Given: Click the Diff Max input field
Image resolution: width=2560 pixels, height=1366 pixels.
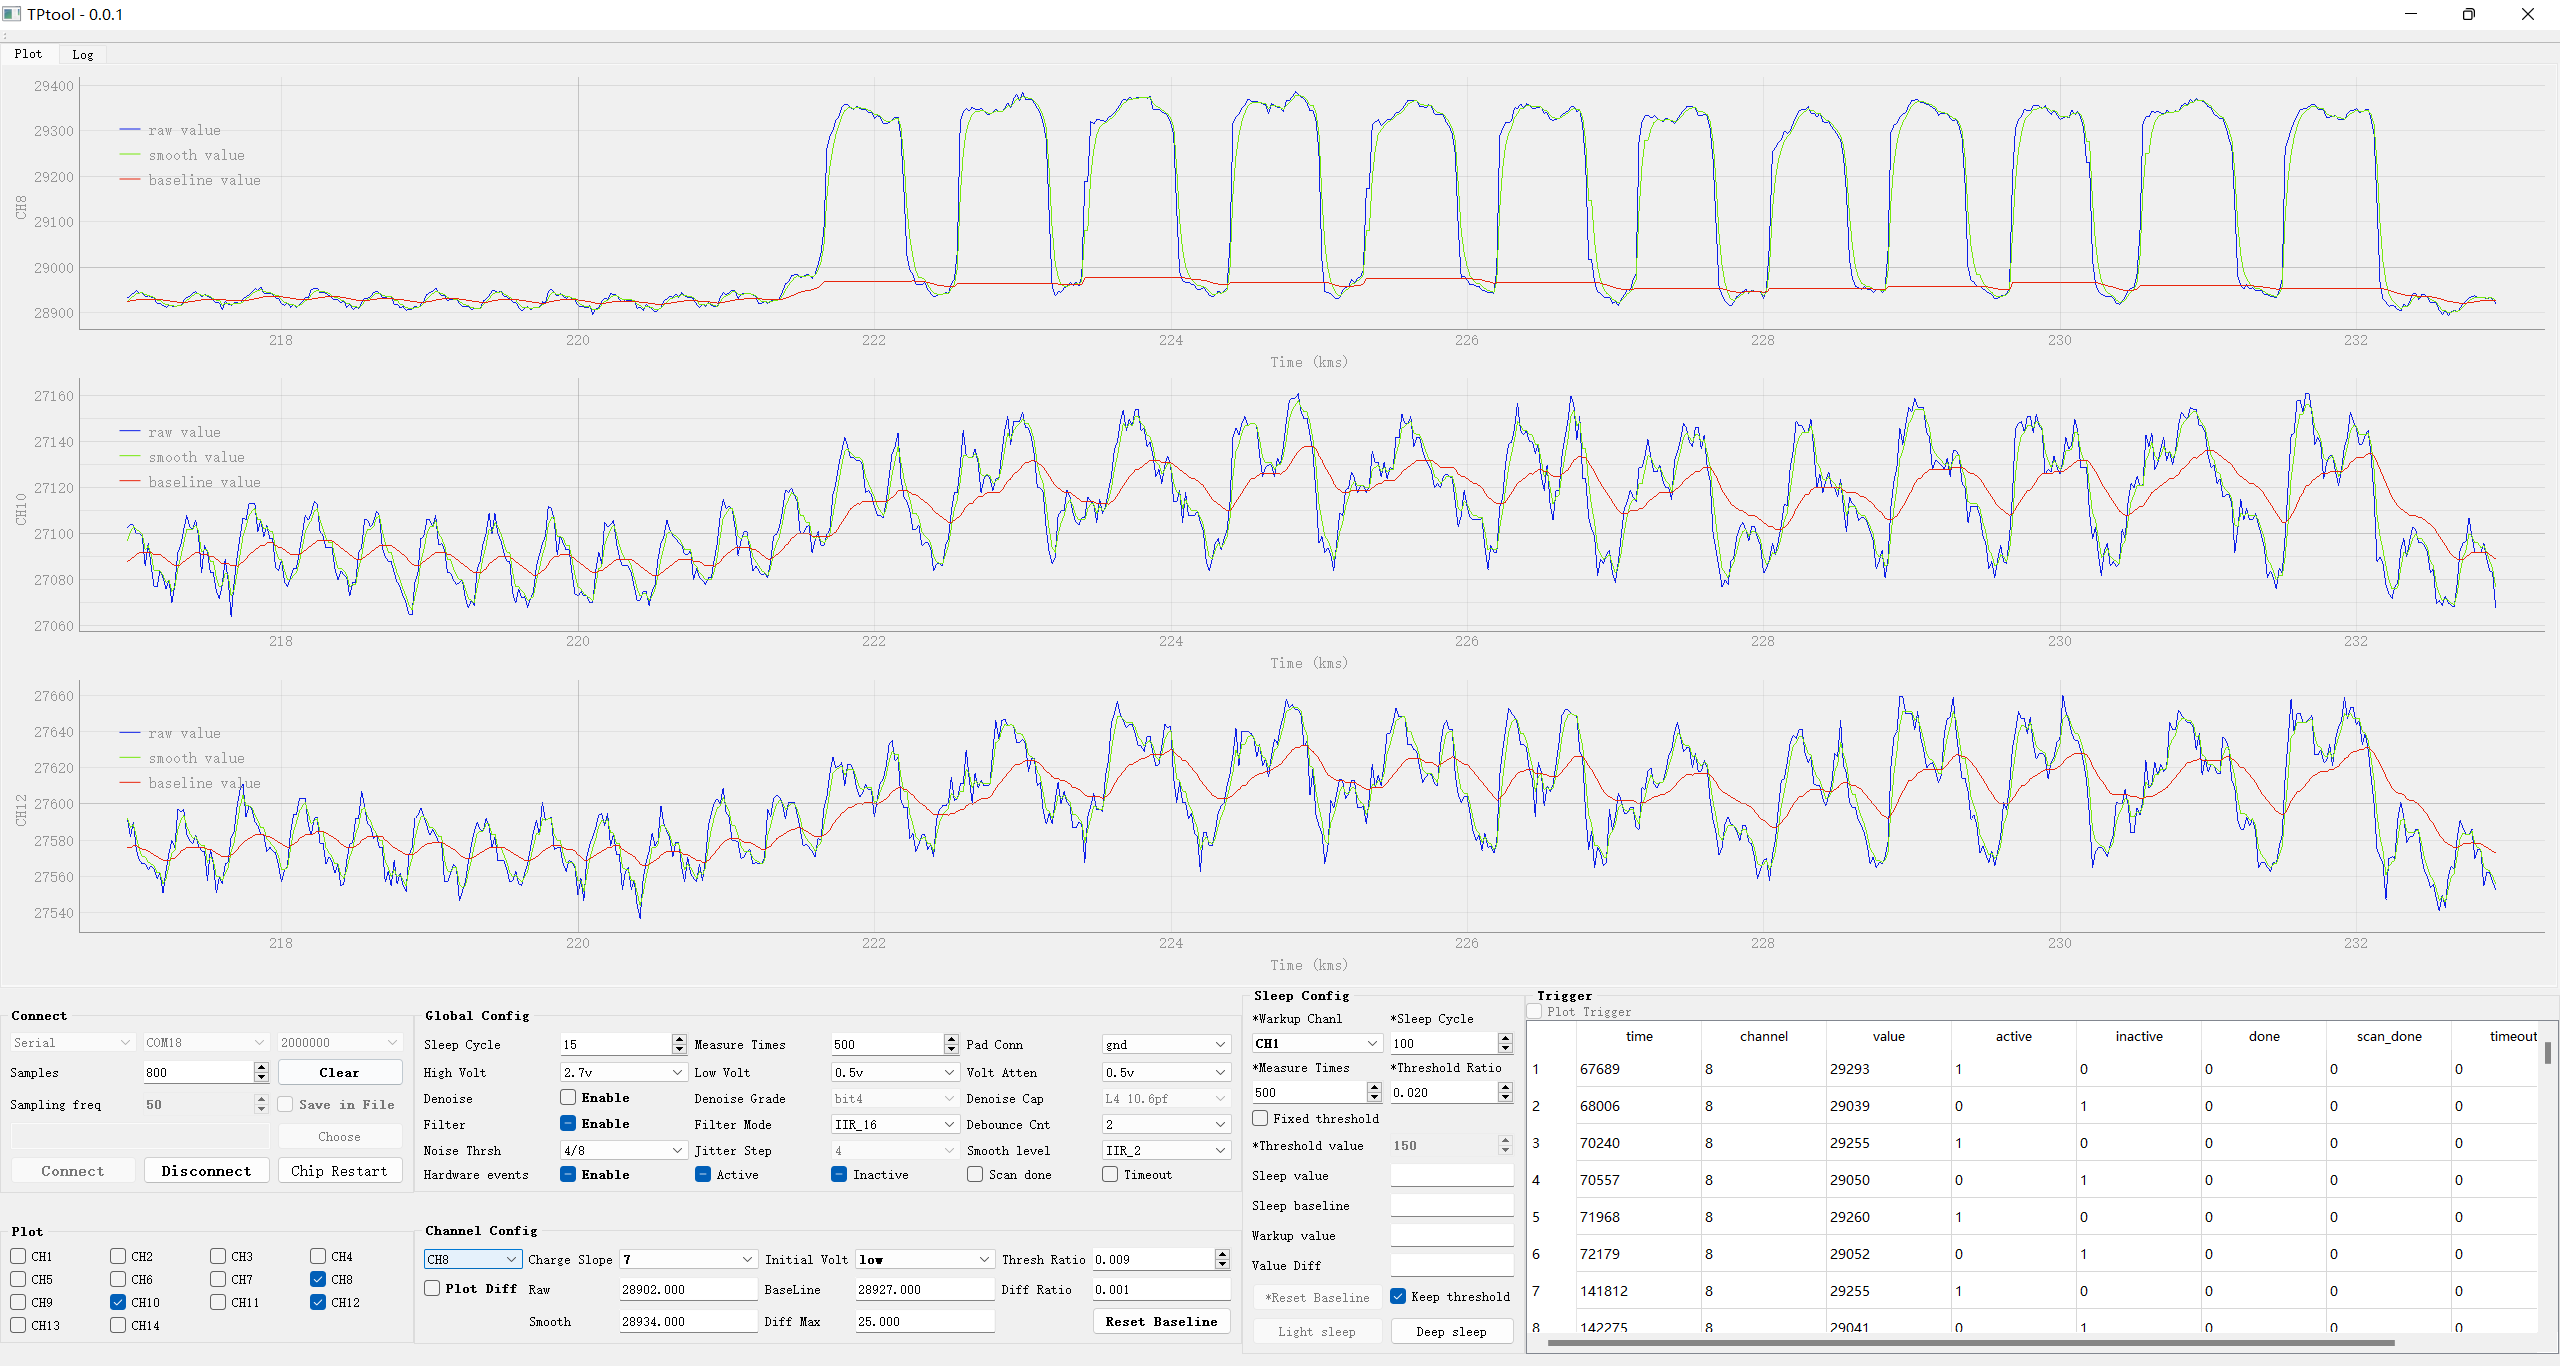Looking at the screenshot, I should [x=924, y=1321].
